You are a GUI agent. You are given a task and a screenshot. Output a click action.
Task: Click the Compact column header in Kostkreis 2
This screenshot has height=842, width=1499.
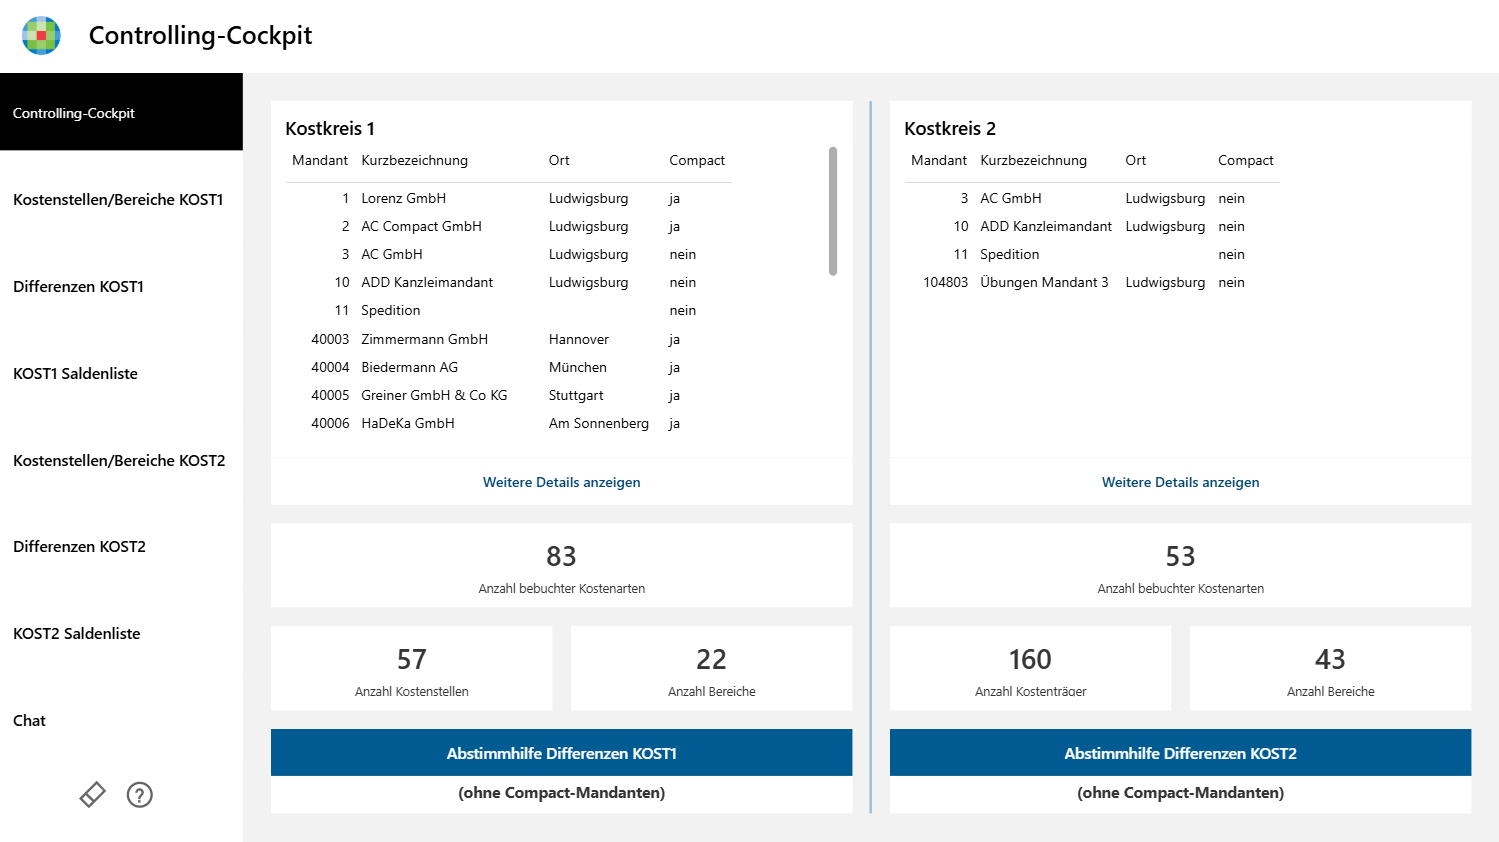point(1246,160)
